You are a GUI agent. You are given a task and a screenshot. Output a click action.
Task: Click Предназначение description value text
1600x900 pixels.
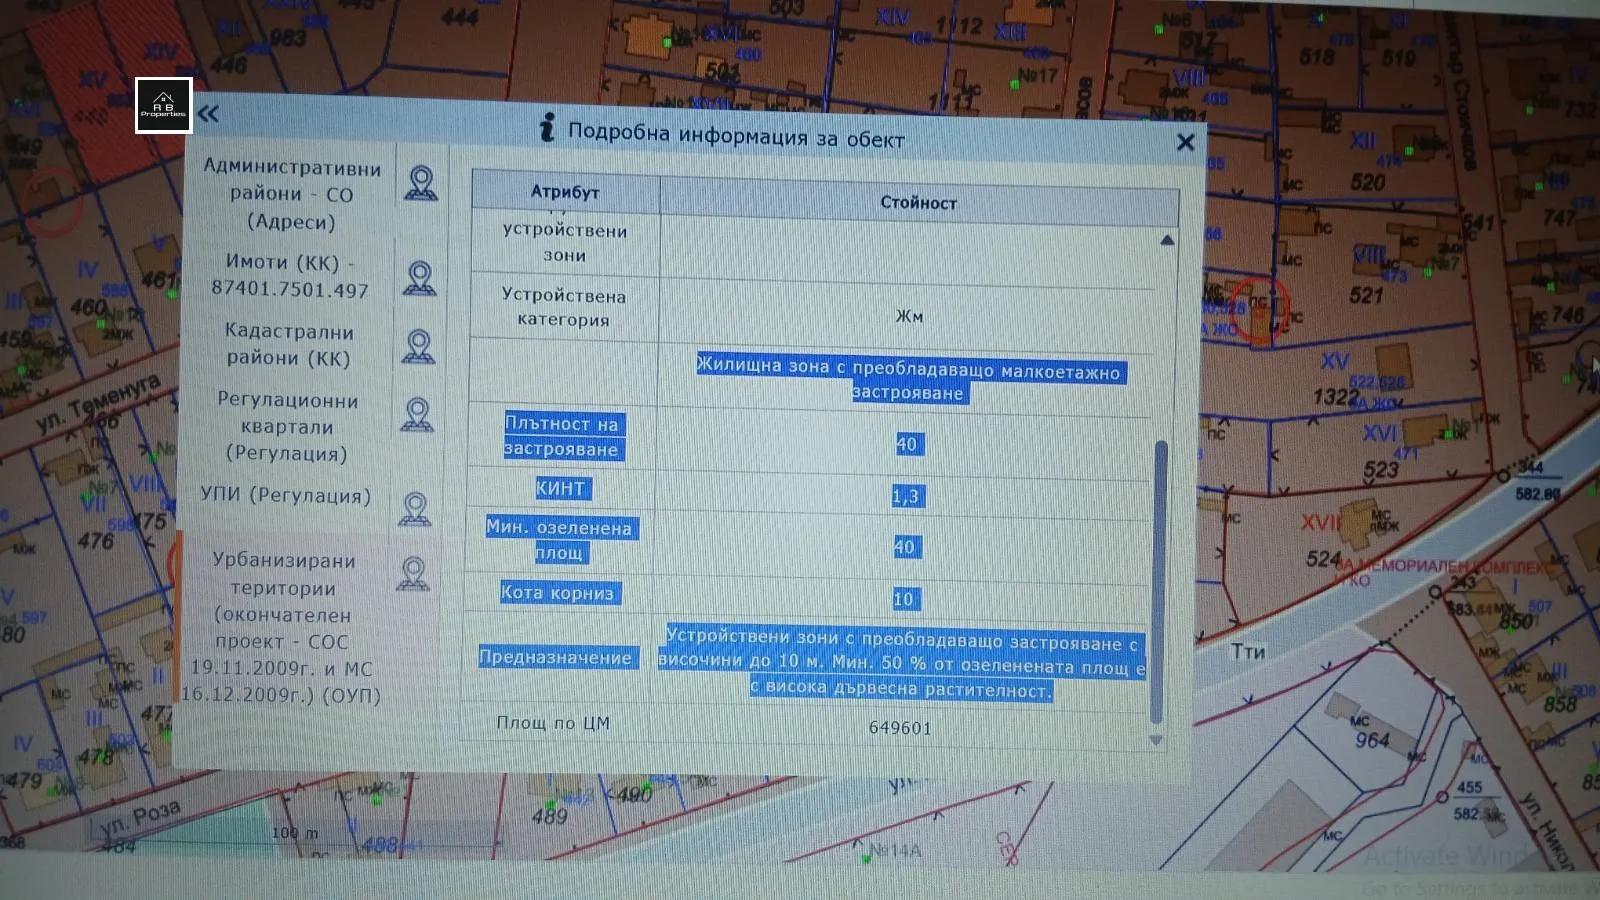pos(902,662)
